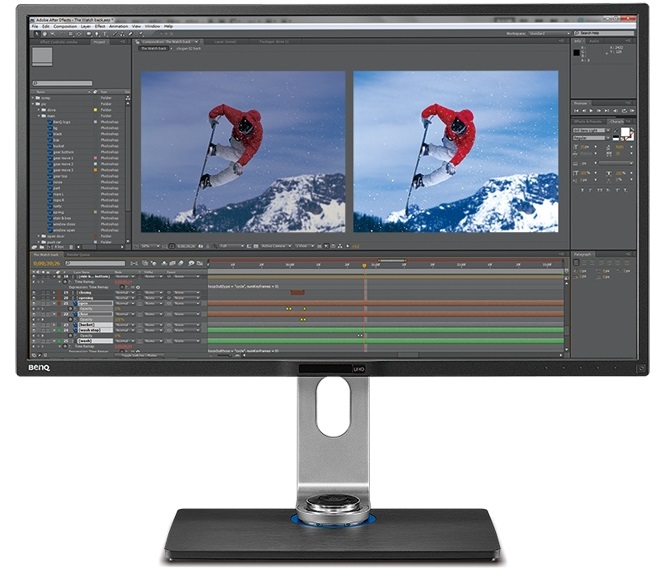
Task: Open magnification 50% dropdown below viewer
Action: pos(150,246)
